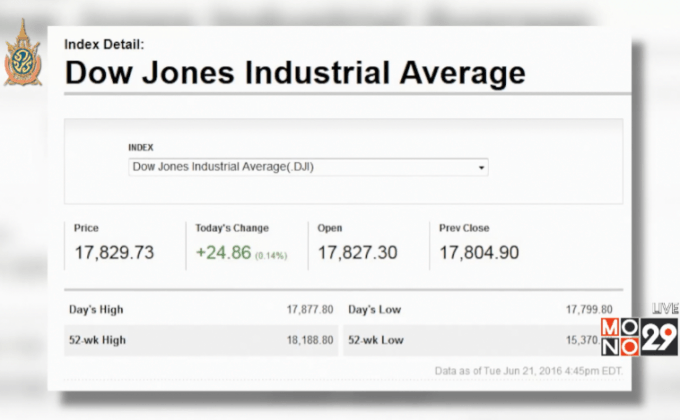Select the Dow Jones Industrial Average(.DJI) combo box
This screenshot has height=420, width=680.
307,167
